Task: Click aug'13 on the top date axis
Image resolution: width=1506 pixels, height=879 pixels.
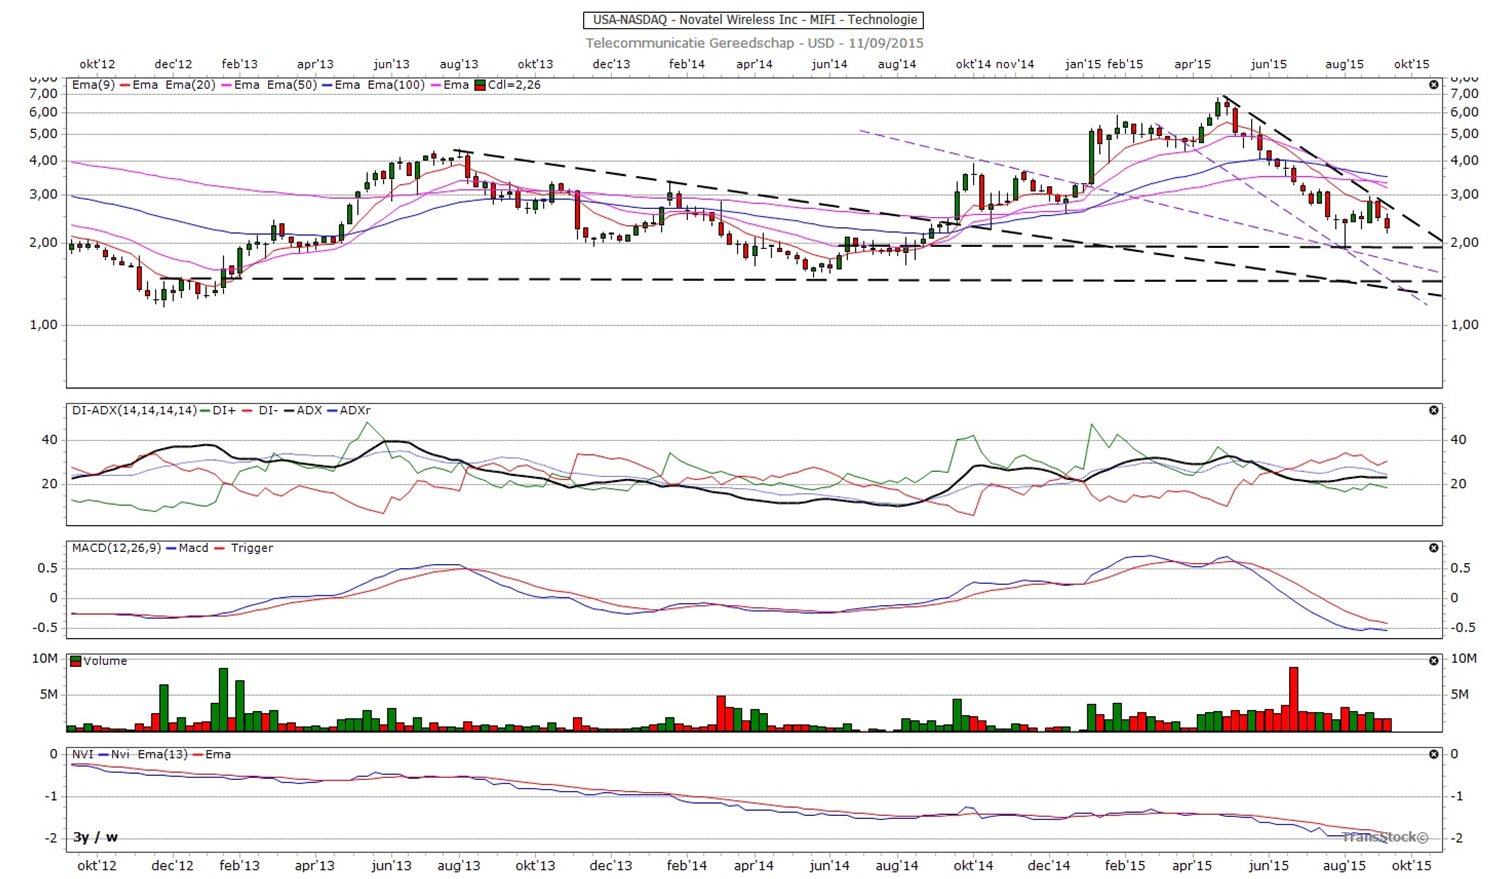Action: 459,64
